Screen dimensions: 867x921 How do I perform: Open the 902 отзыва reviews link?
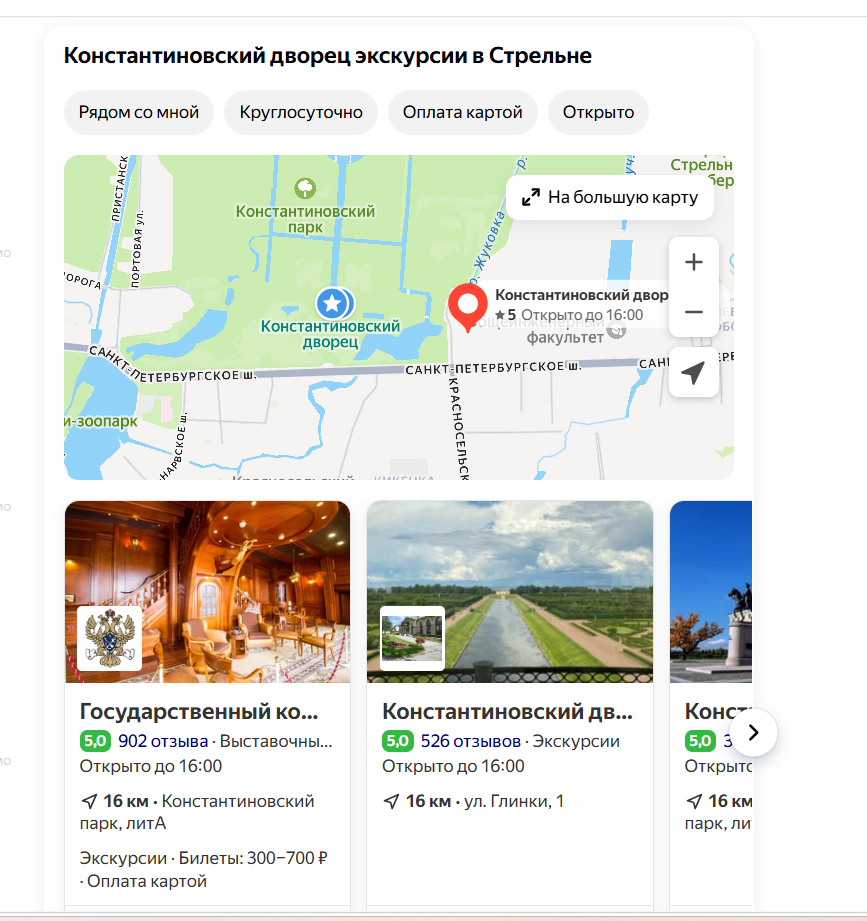point(163,741)
